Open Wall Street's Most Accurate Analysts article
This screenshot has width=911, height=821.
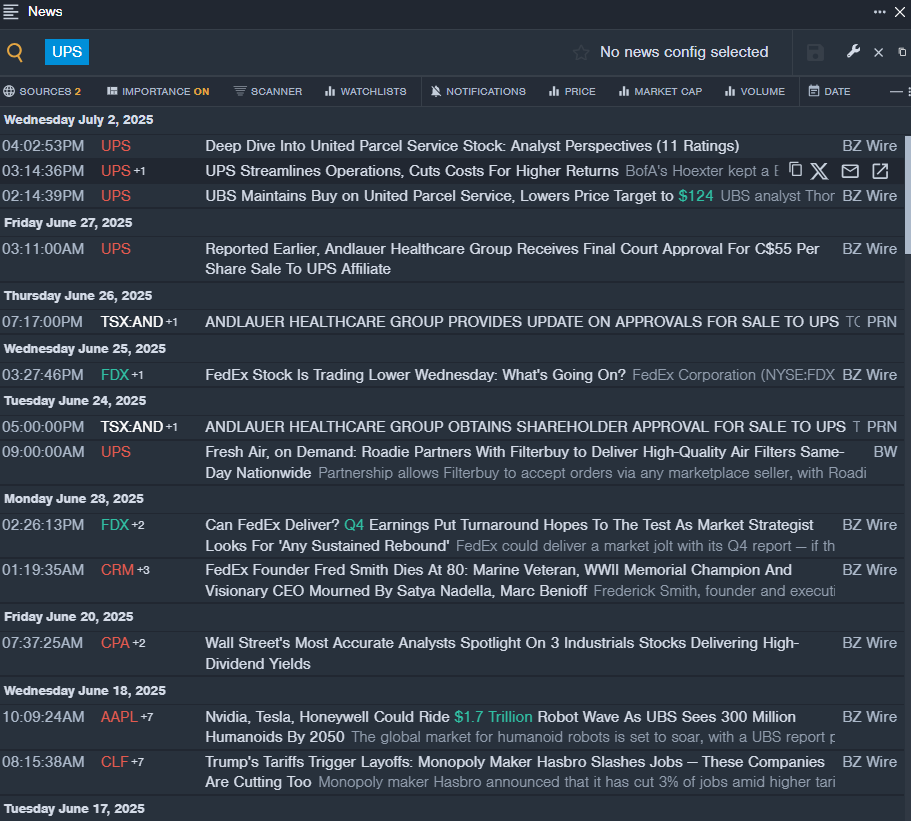tap(502, 653)
